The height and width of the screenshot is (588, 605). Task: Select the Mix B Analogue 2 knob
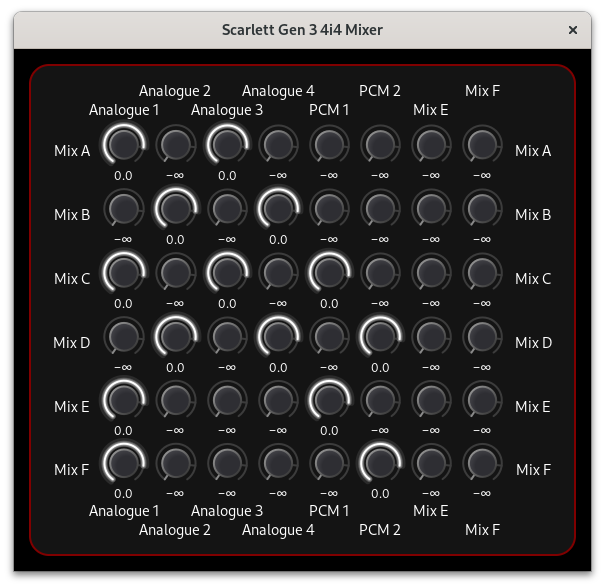click(175, 209)
